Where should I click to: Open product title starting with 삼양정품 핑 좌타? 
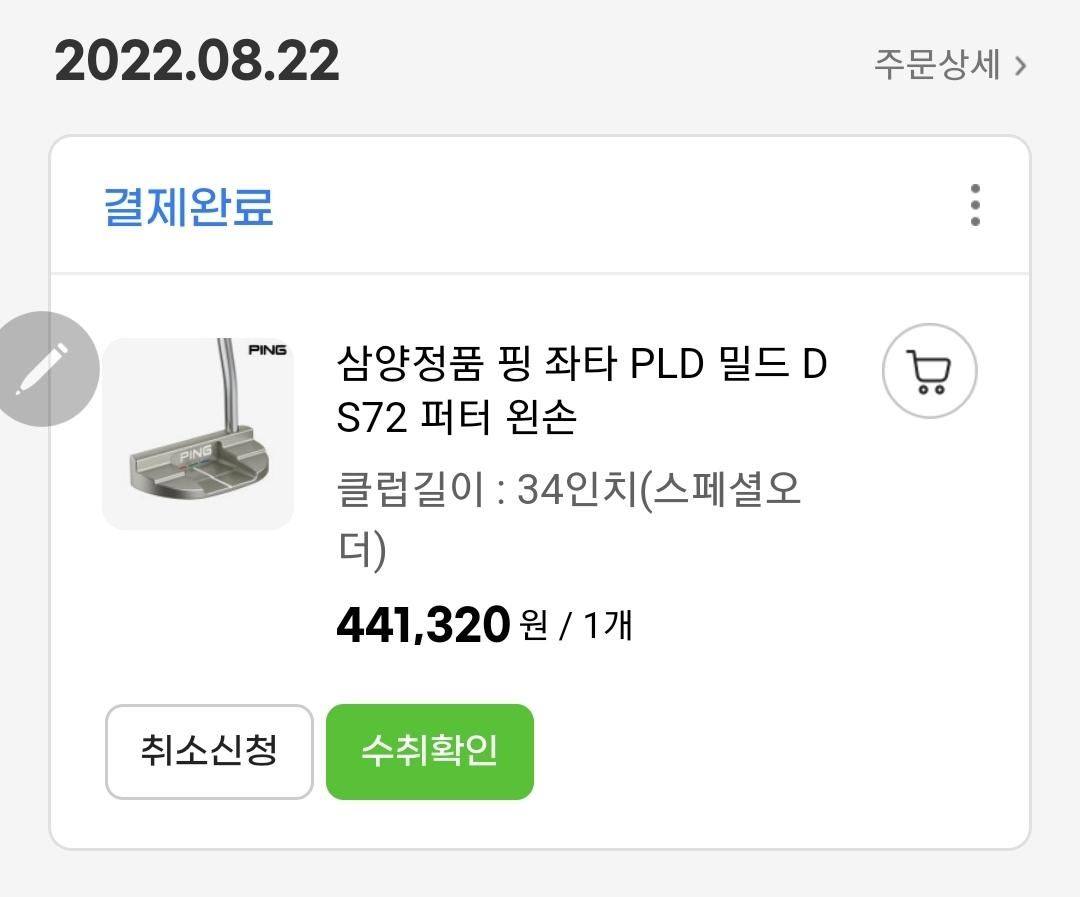pyautogui.click(x=582, y=366)
